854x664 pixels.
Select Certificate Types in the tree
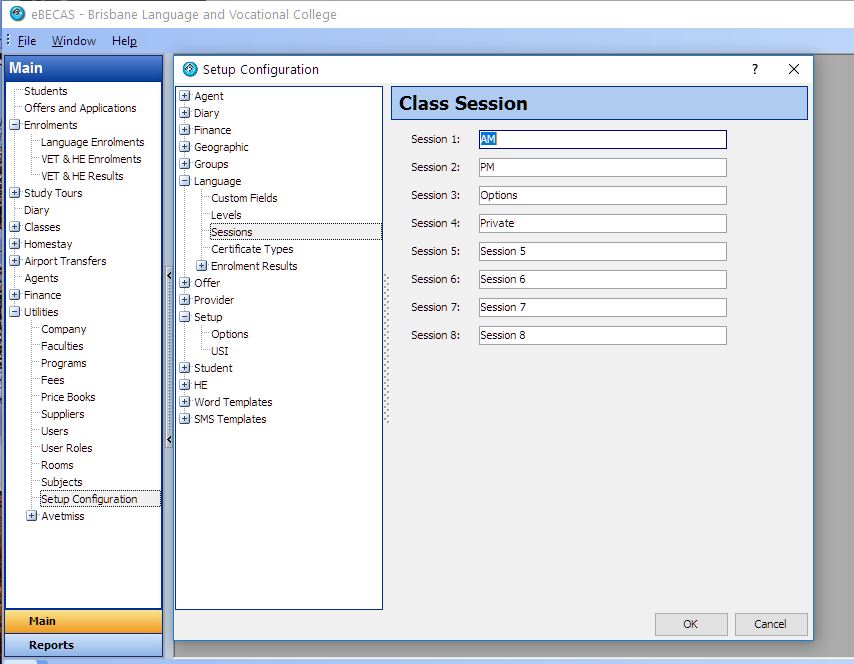coord(252,249)
